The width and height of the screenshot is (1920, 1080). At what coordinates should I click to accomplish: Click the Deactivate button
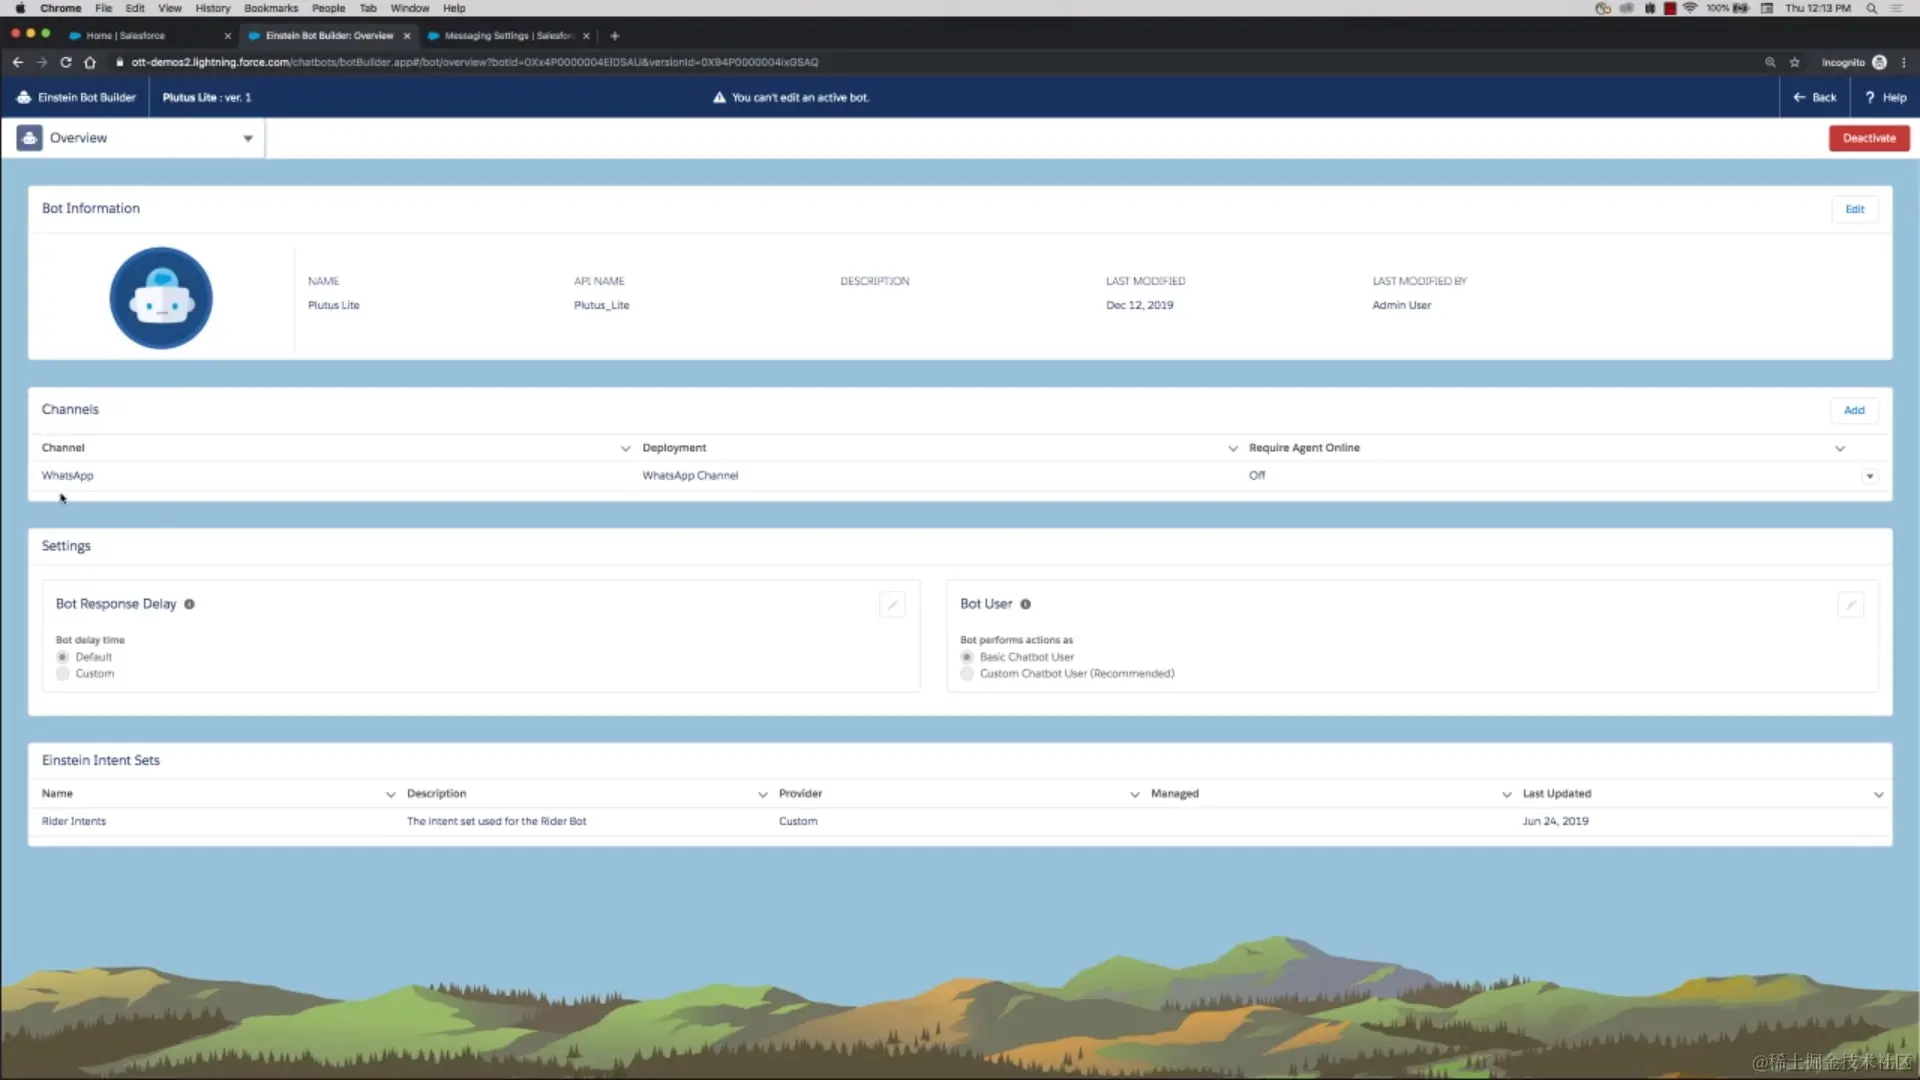click(1869, 137)
